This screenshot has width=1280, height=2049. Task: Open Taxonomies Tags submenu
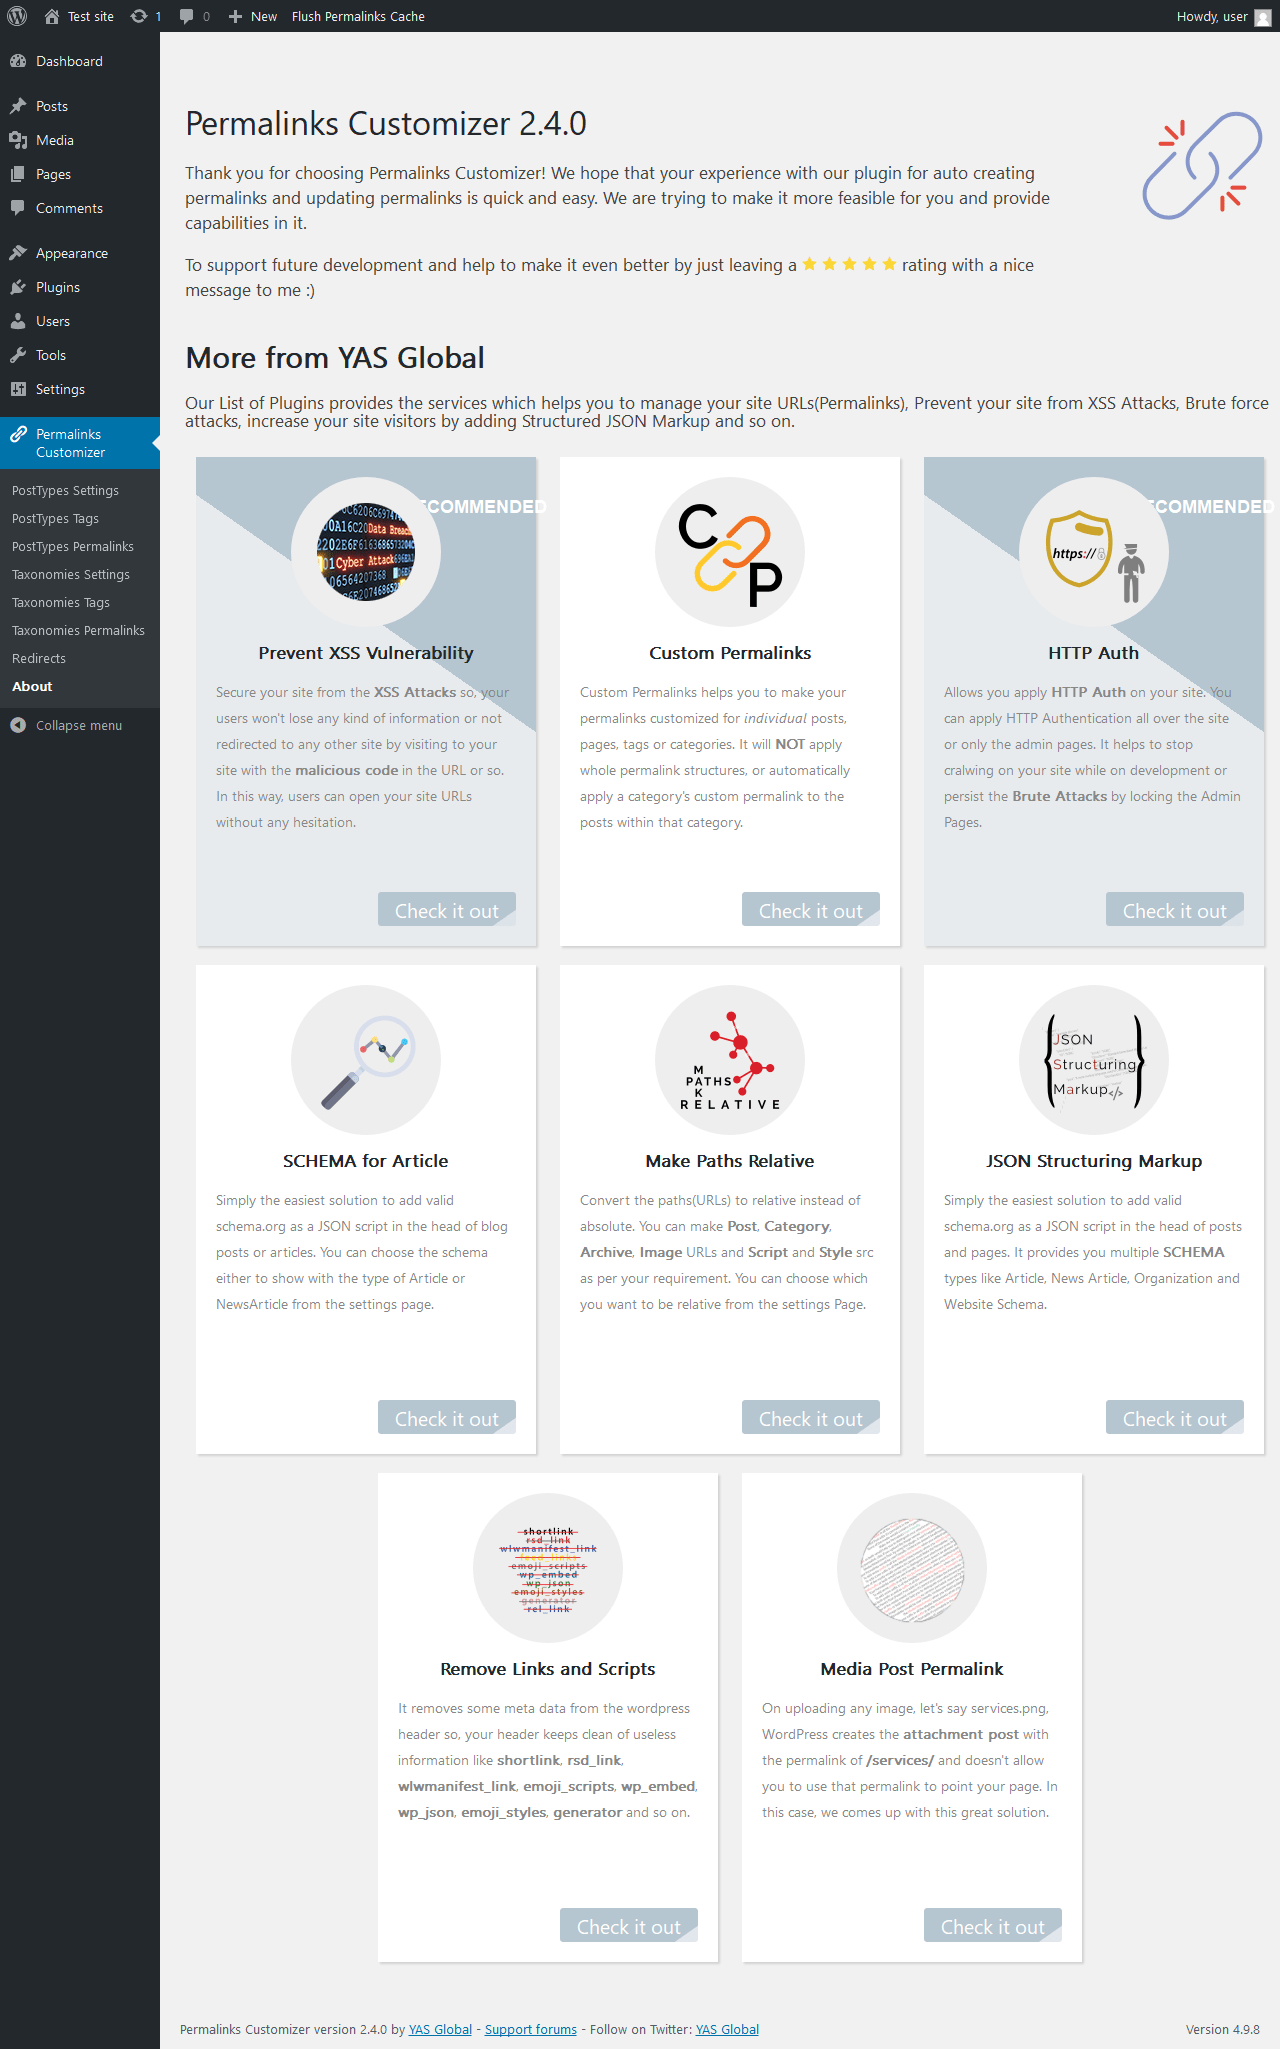pyautogui.click(x=61, y=602)
